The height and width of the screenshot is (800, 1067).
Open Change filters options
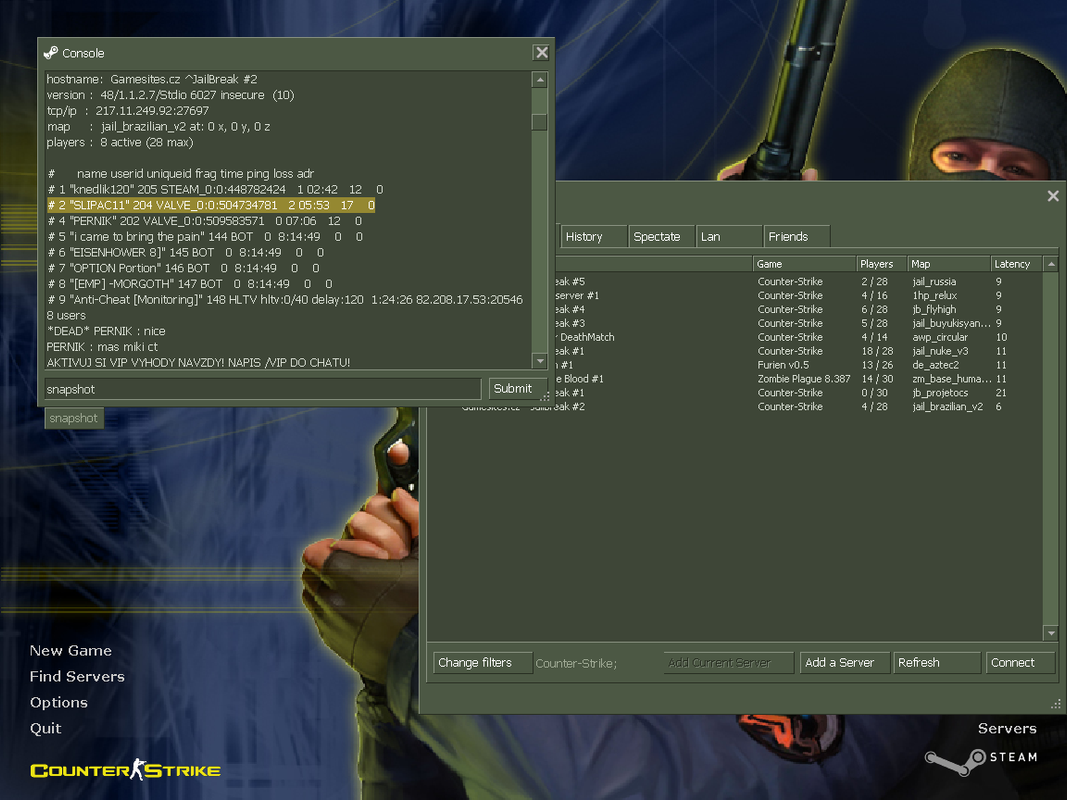pos(482,663)
